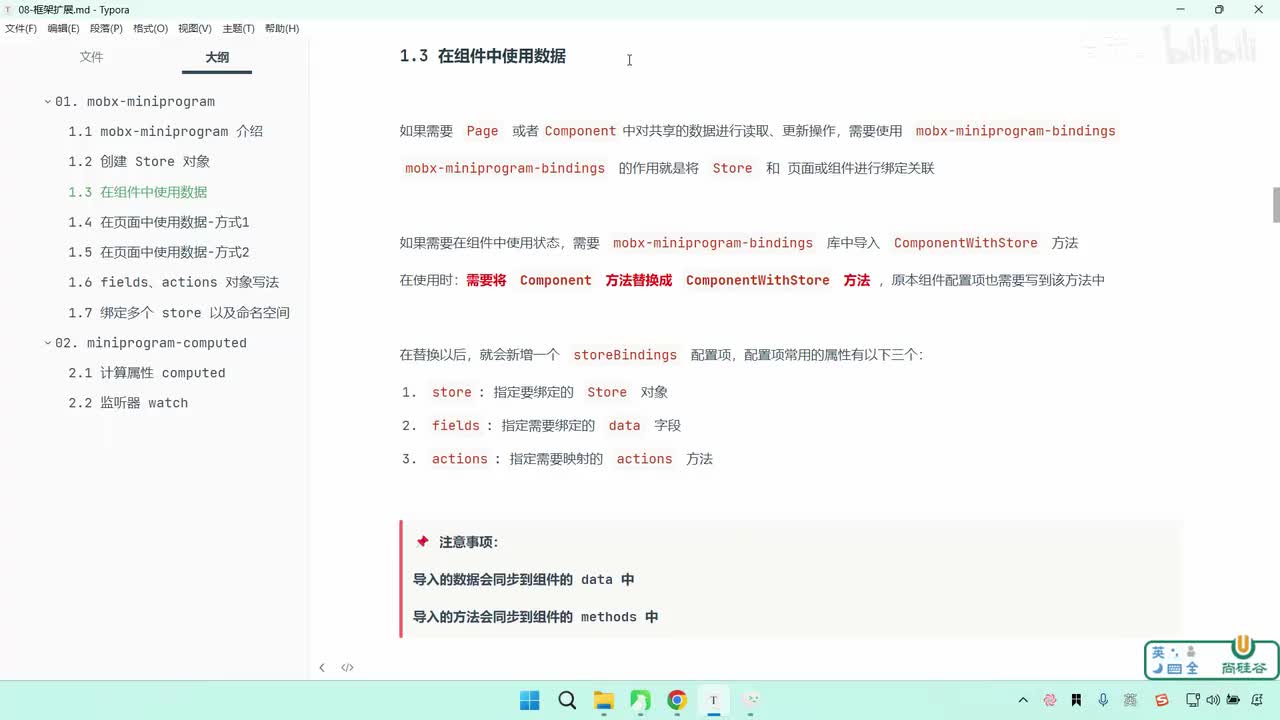Go to 2.1 计算属性 computed outline item
Screen dimensions: 1280x720
tap(147, 373)
